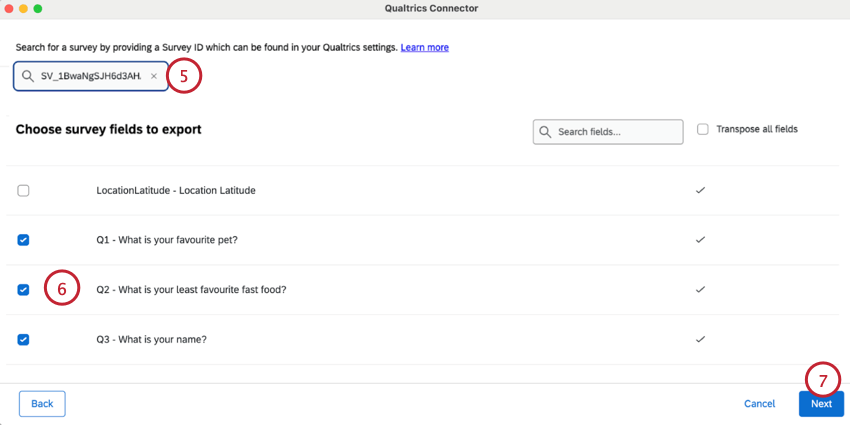Screen dimensions: 850x425
Task: Clear the Survey ID search box
Action: [x=153, y=76]
